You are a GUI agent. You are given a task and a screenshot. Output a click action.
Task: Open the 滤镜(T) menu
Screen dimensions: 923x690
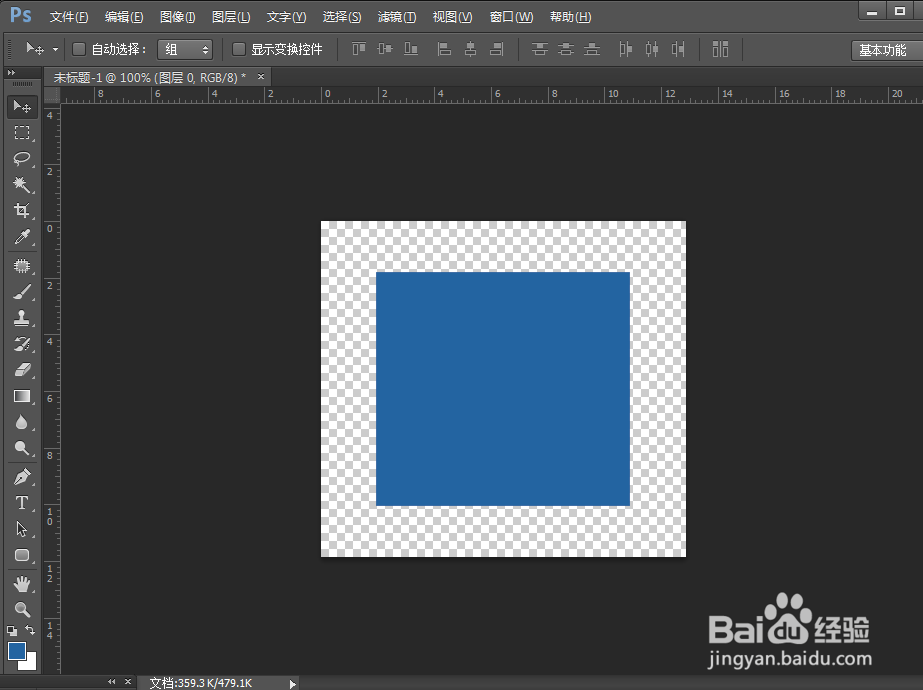click(397, 17)
